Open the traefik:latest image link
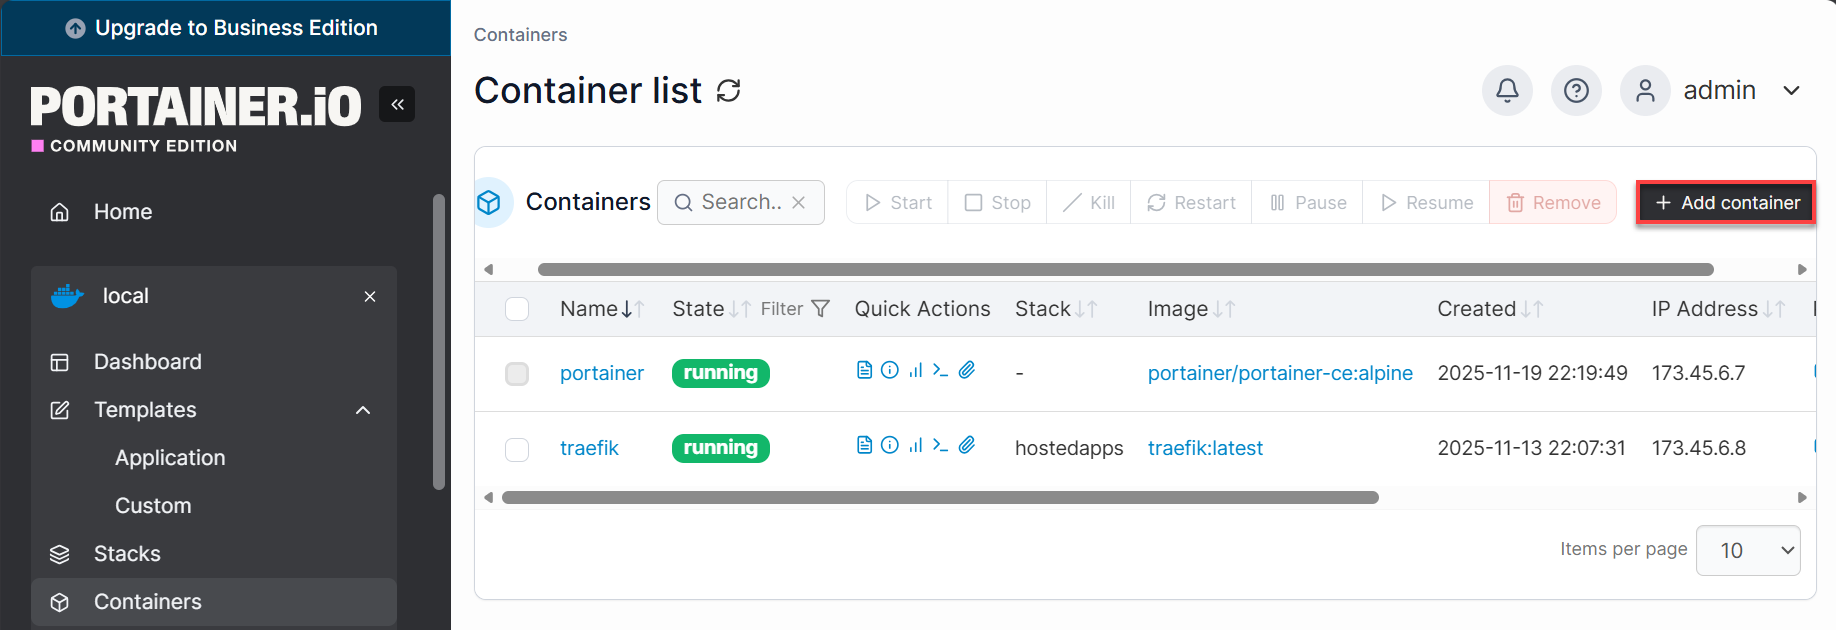1836x630 pixels. [x=1205, y=447]
